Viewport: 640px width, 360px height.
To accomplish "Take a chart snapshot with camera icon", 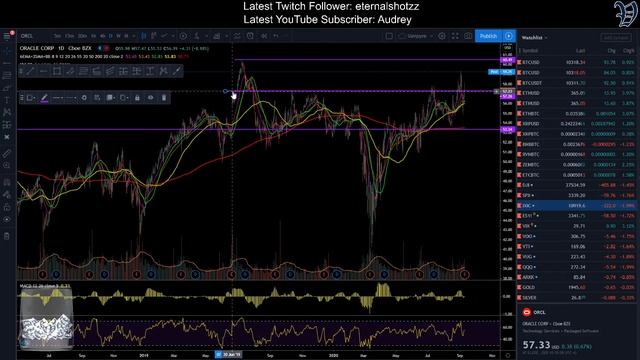I will pos(468,36).
